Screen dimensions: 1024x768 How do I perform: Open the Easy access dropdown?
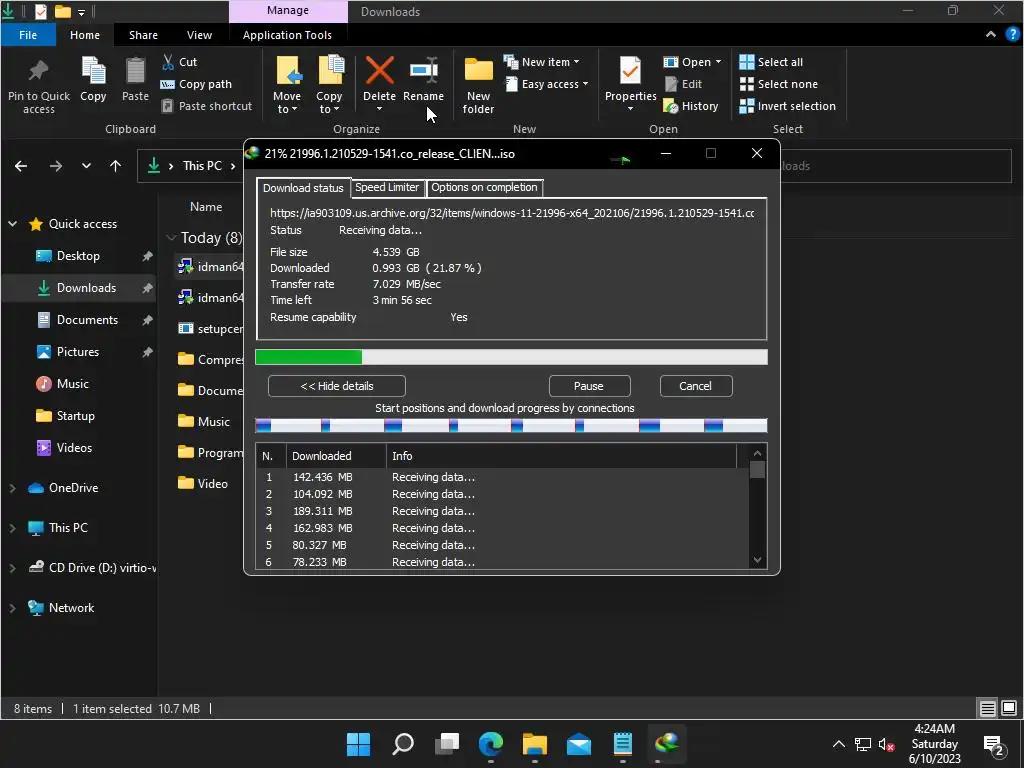[546, 84]
